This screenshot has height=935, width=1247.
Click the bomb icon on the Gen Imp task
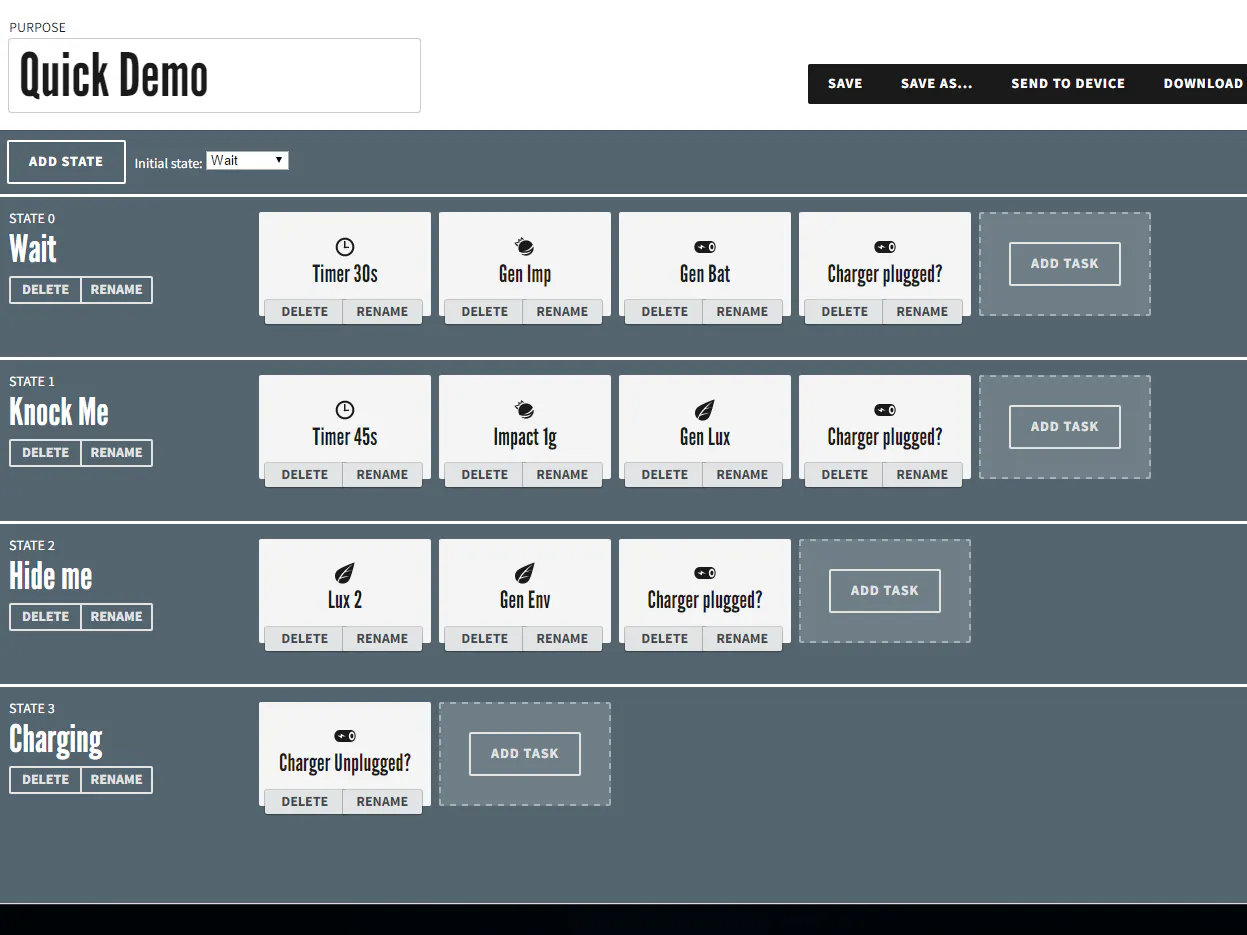[x=524, y=246]
